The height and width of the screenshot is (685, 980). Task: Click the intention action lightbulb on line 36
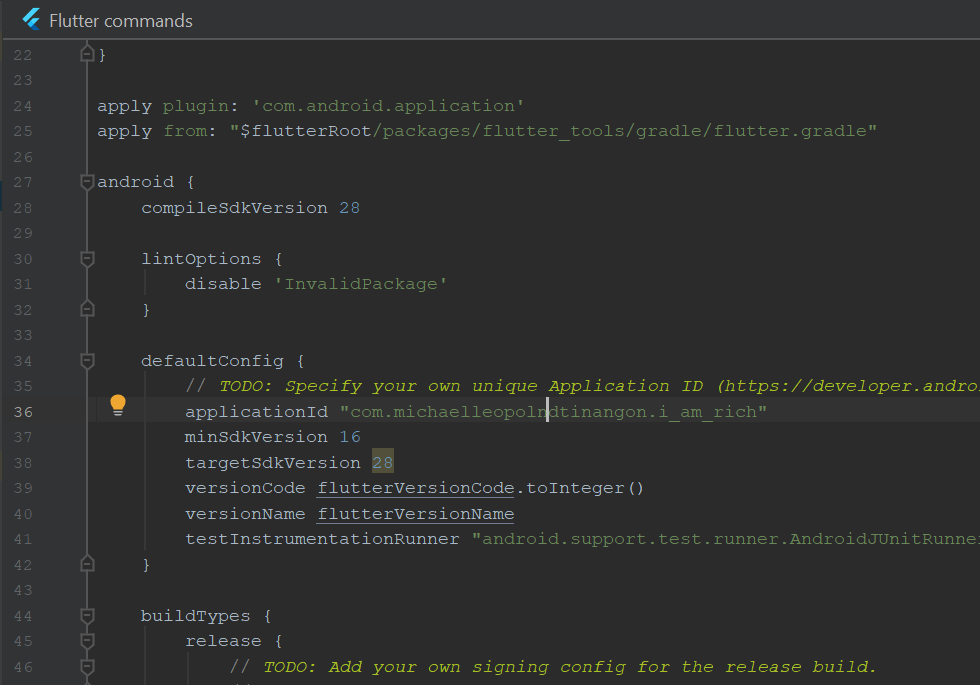click(x=118, y=405)
